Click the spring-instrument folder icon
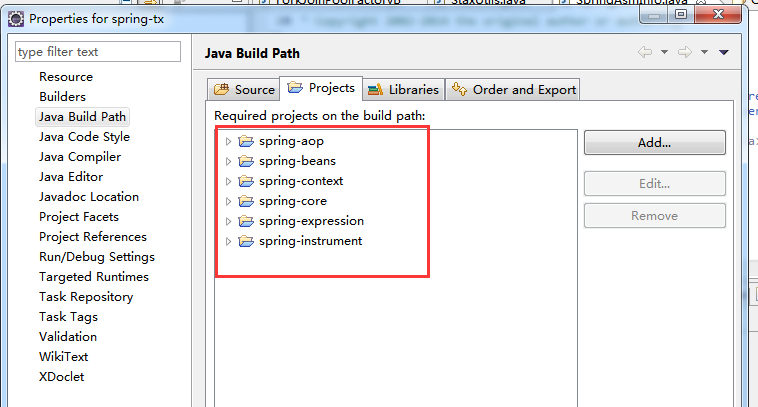The width and height of the screenshot is (758, 407). click(246, 241)
